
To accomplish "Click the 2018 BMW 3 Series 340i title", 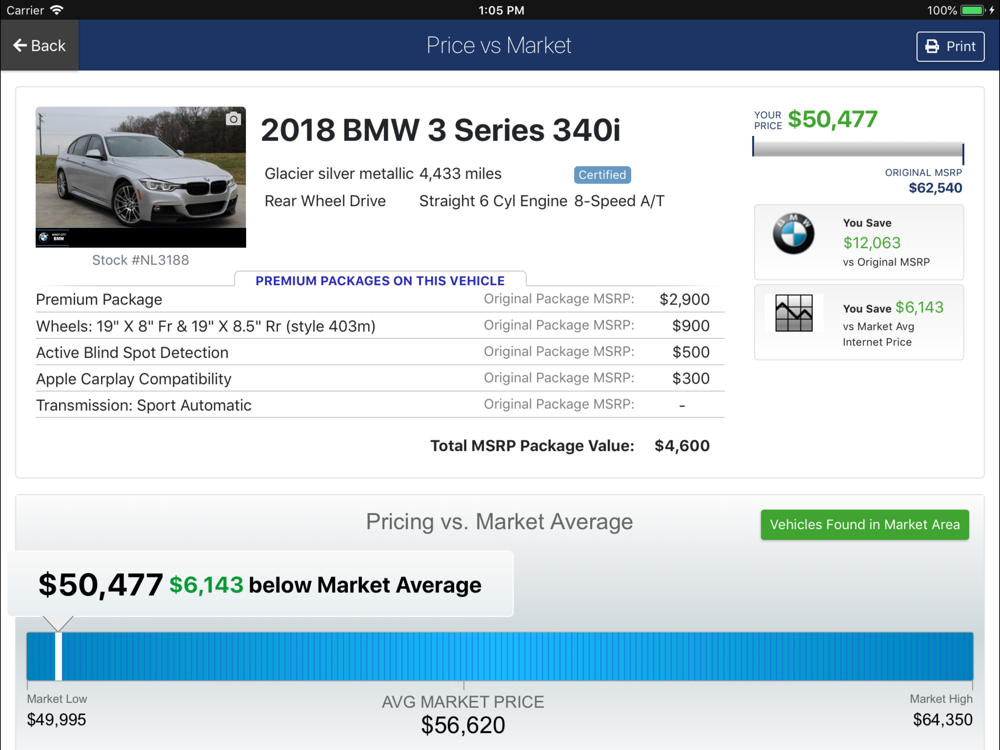I will 440,130.
